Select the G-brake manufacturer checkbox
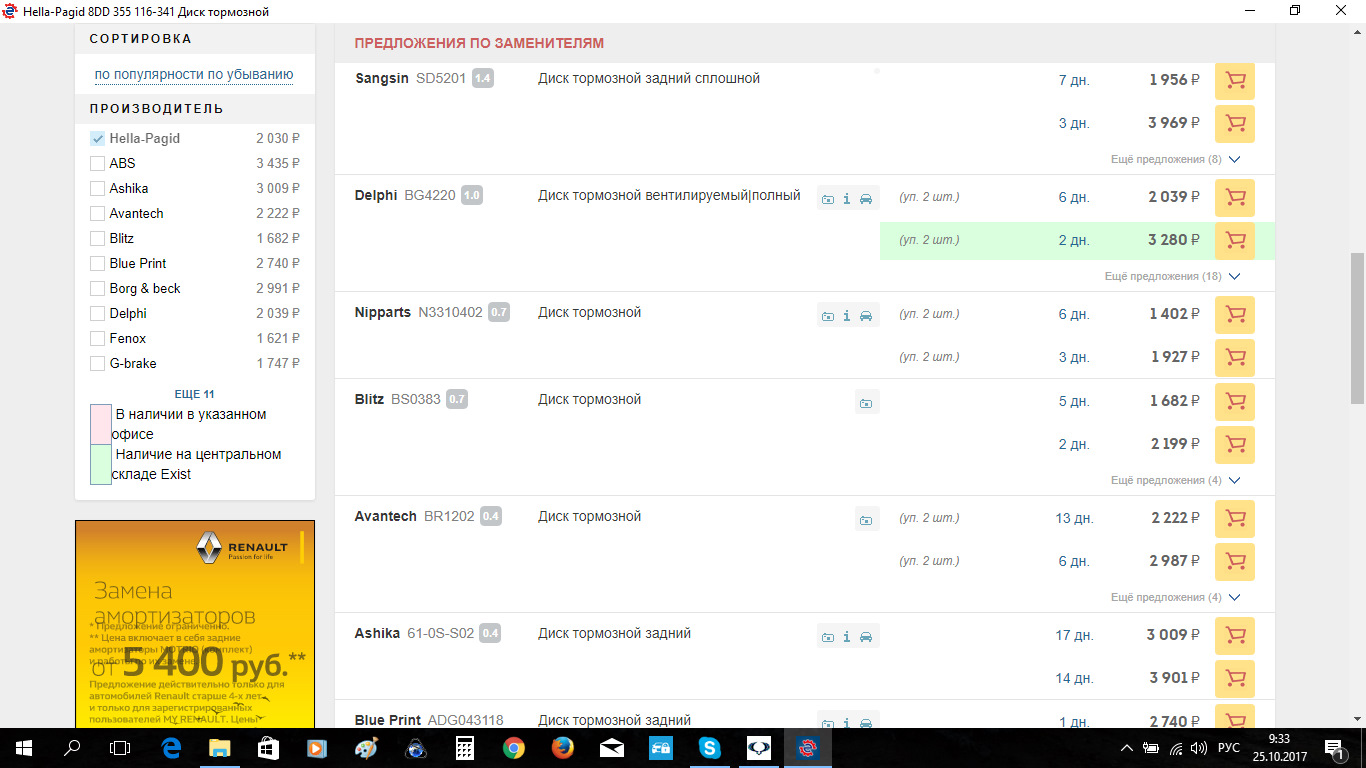1366x768 pixels. tap(97, 364)
